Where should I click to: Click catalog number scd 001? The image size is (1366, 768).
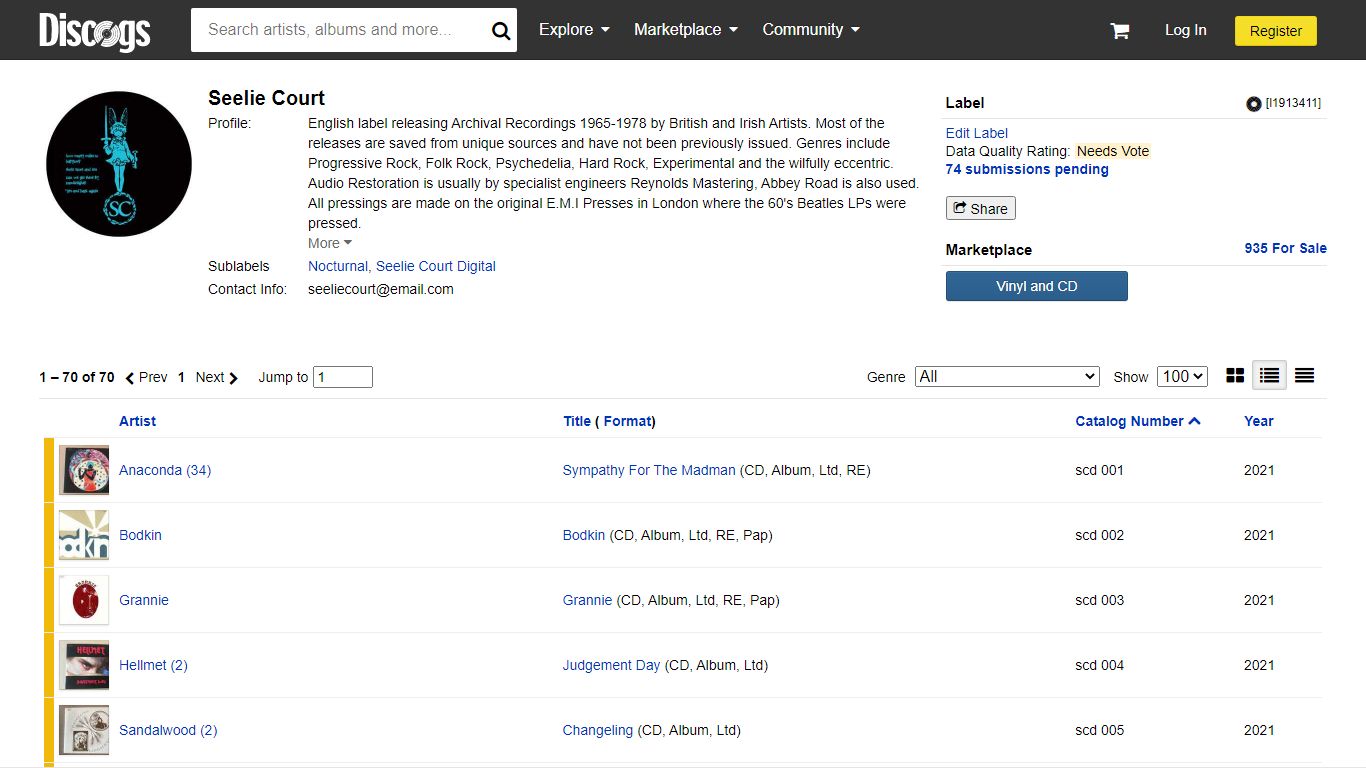pyautogui.click(x=1099, y=470)
